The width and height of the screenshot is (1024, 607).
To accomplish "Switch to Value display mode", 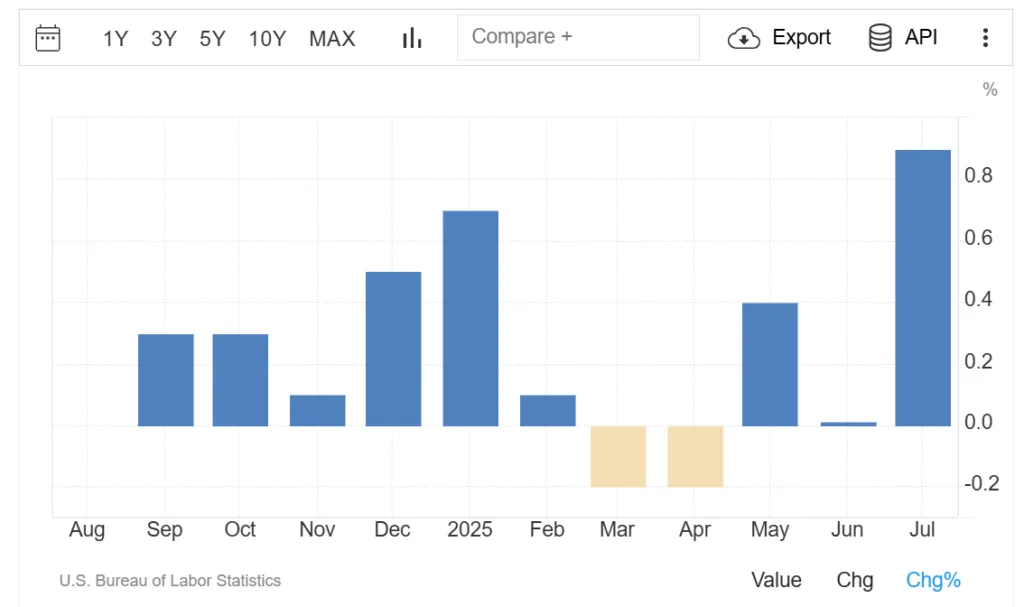I will (776, 580).
